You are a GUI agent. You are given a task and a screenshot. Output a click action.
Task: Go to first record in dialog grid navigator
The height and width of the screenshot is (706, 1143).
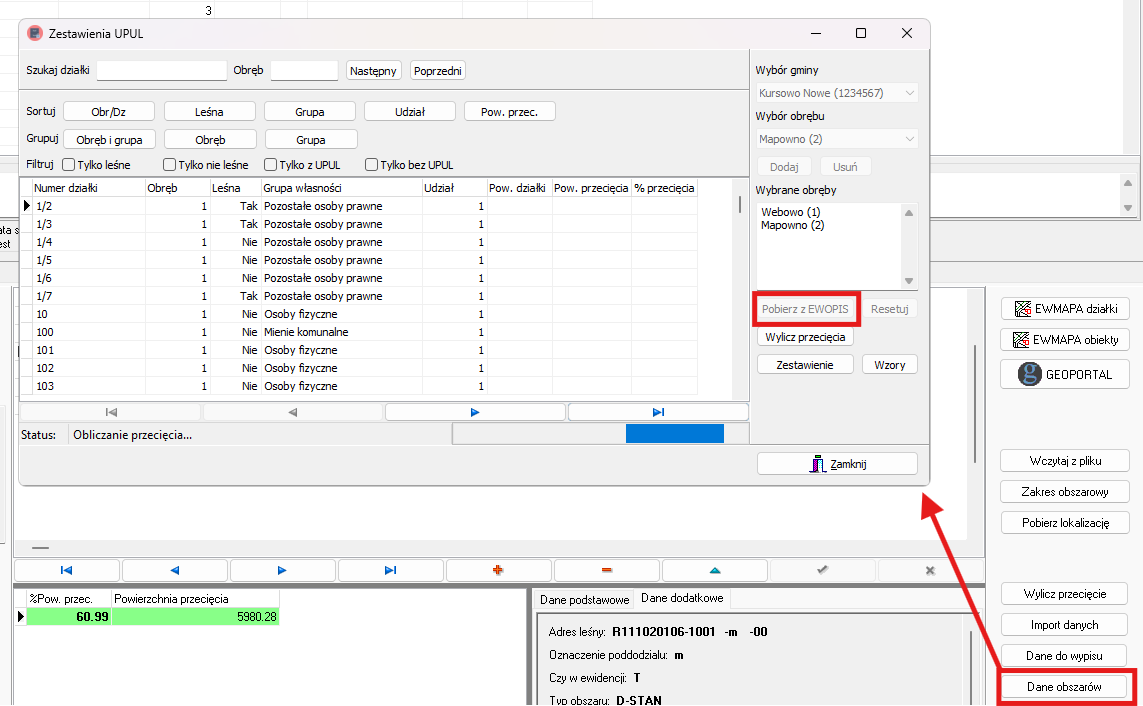click(111, 412)
